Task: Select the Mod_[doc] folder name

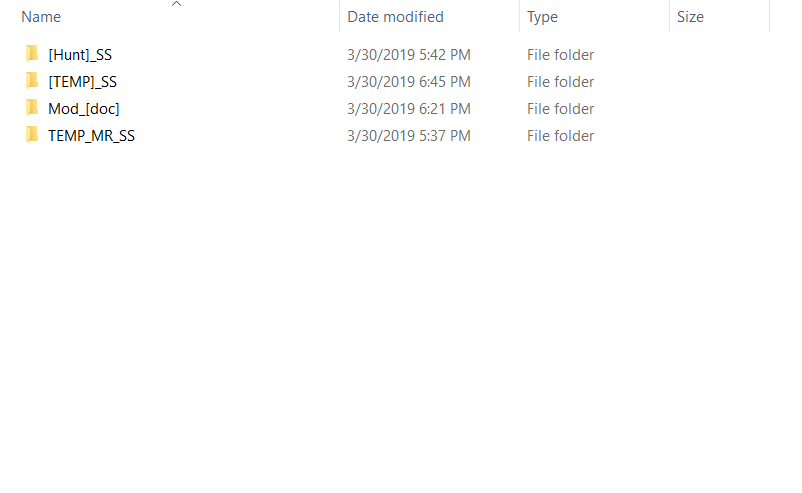Action: pos(84,109)
